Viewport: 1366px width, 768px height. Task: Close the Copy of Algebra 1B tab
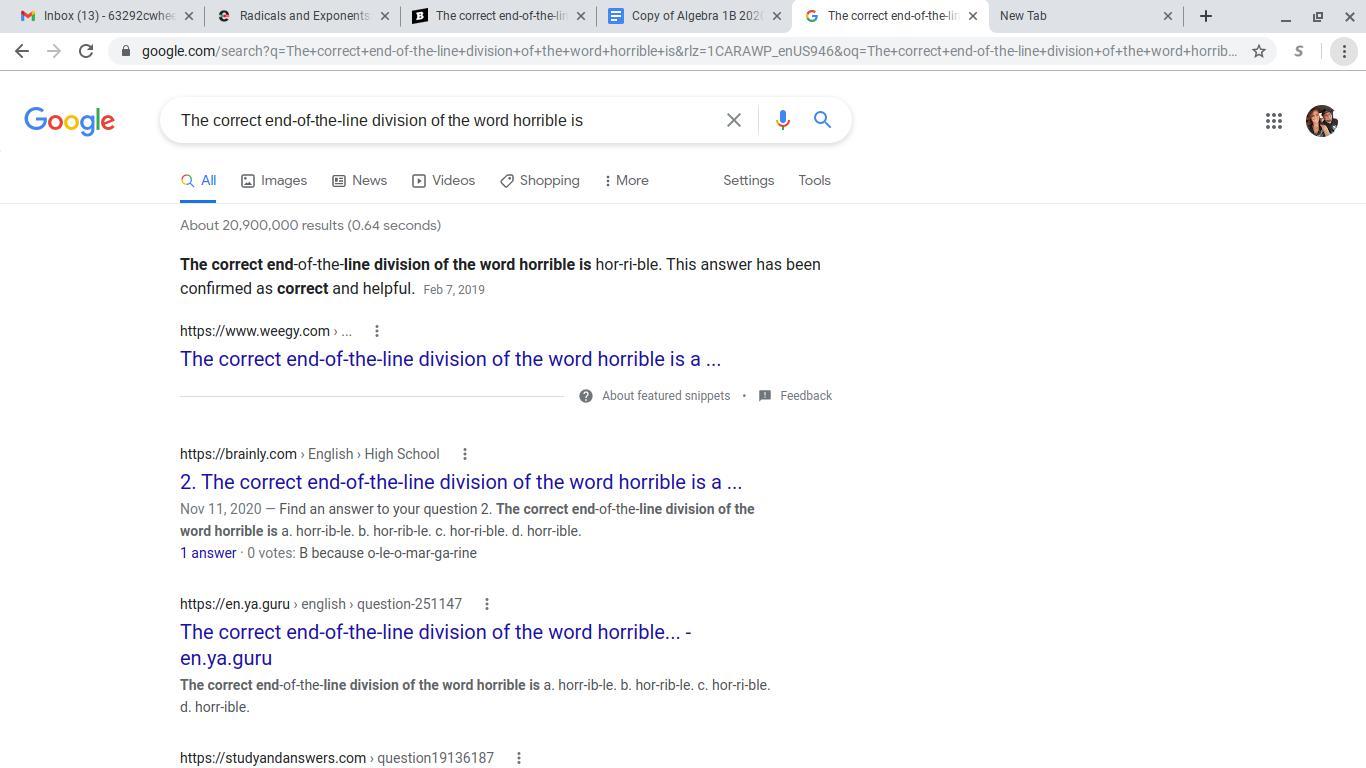pos(777,16)
